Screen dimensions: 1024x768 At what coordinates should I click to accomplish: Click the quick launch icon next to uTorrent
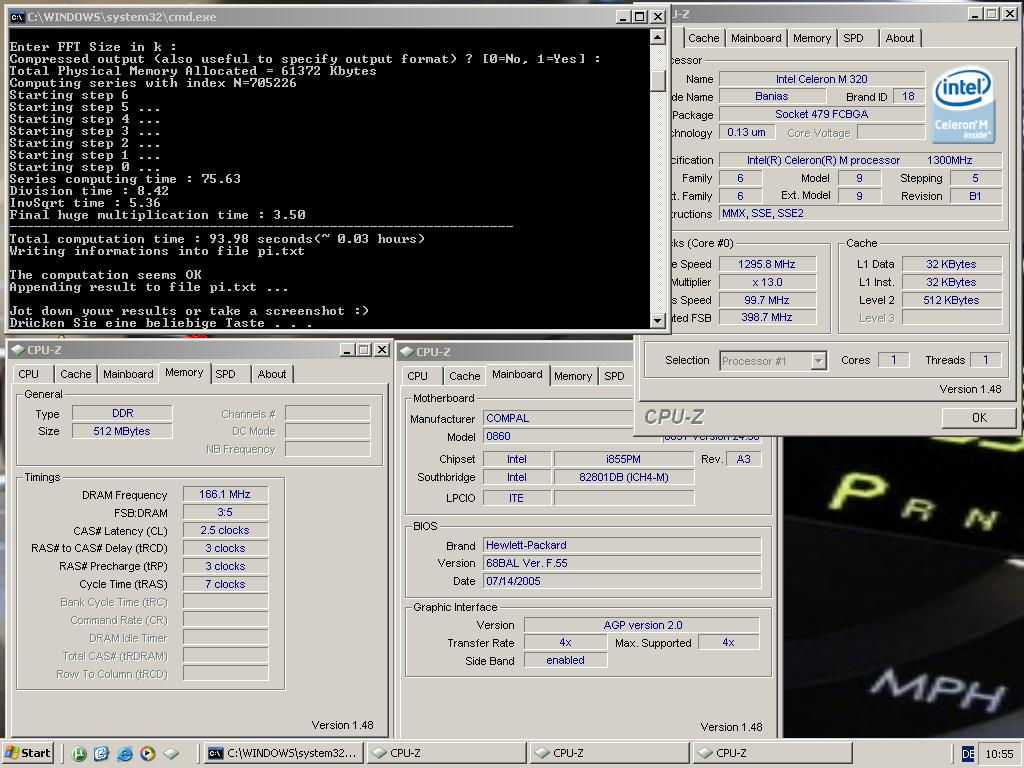pyautogui.click(x=102, y=754)
